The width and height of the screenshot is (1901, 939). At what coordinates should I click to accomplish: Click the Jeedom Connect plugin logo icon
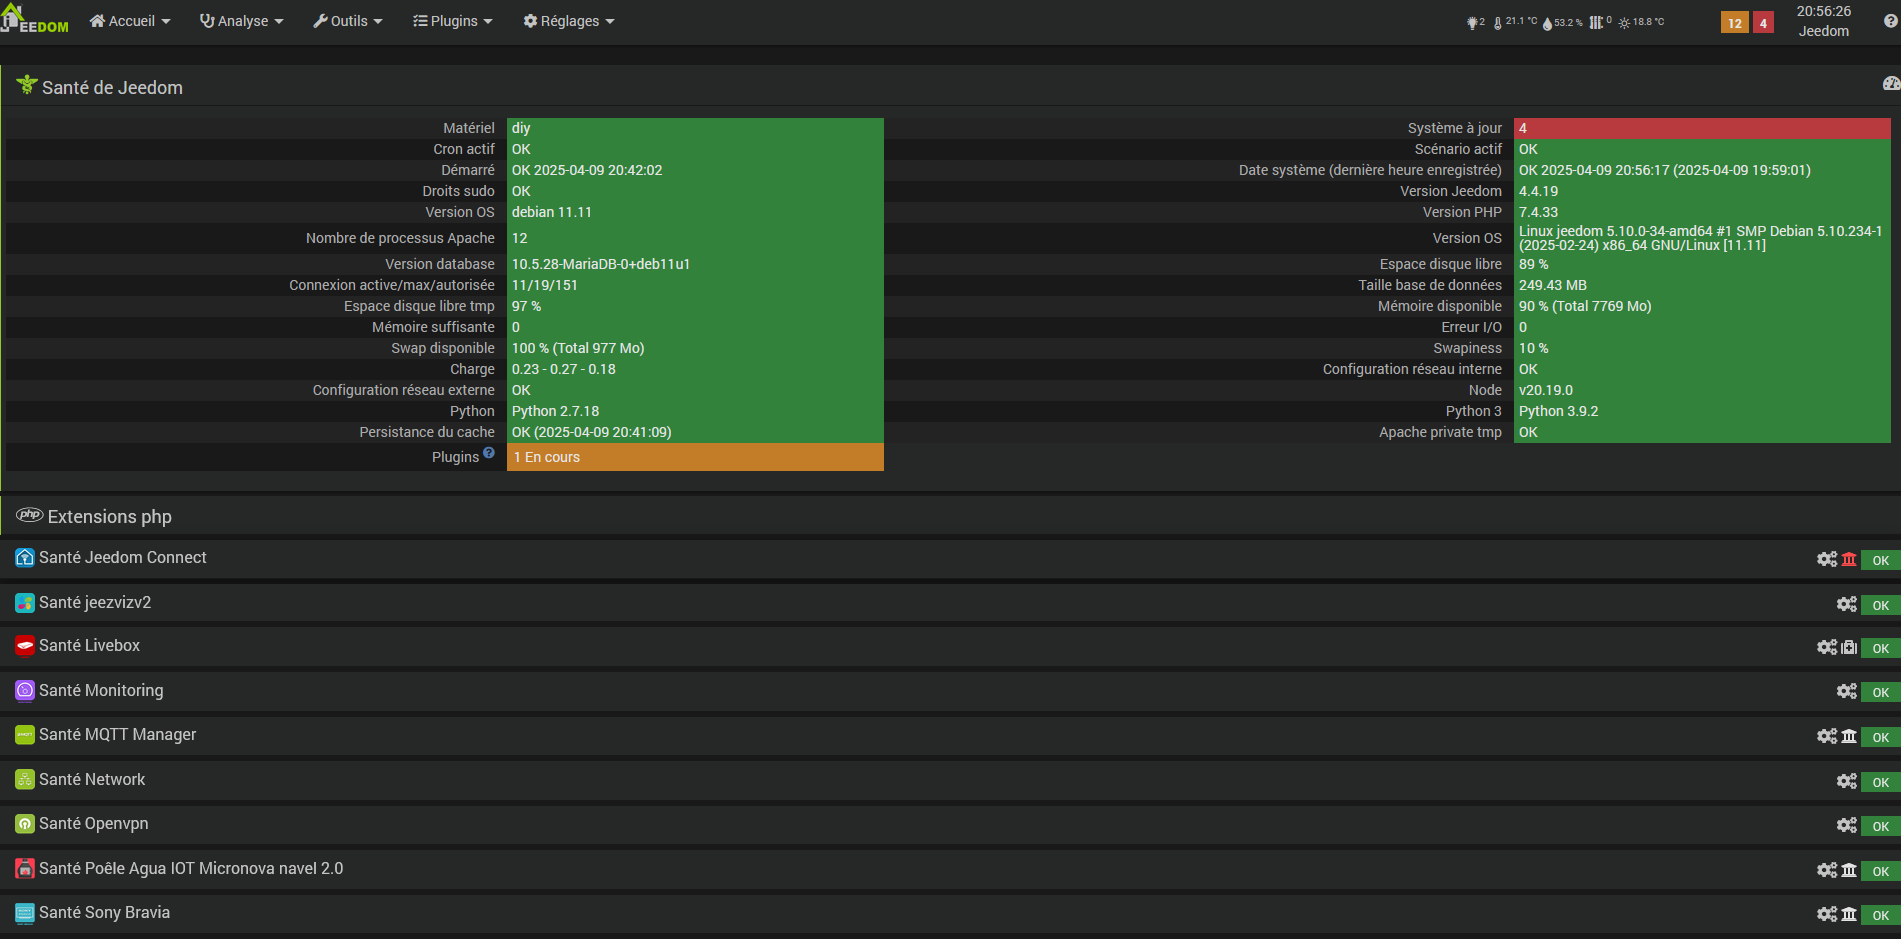coord(25,558)
